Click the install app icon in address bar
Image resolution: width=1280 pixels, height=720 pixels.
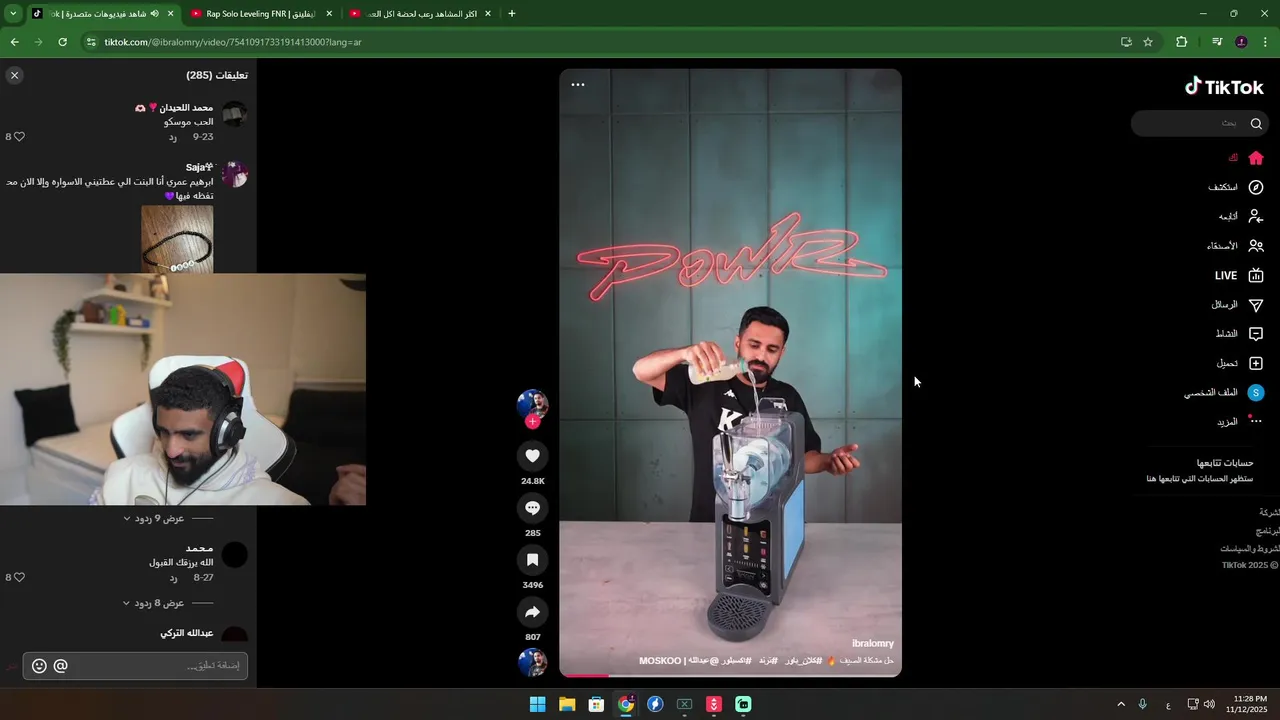[1126, 42]
